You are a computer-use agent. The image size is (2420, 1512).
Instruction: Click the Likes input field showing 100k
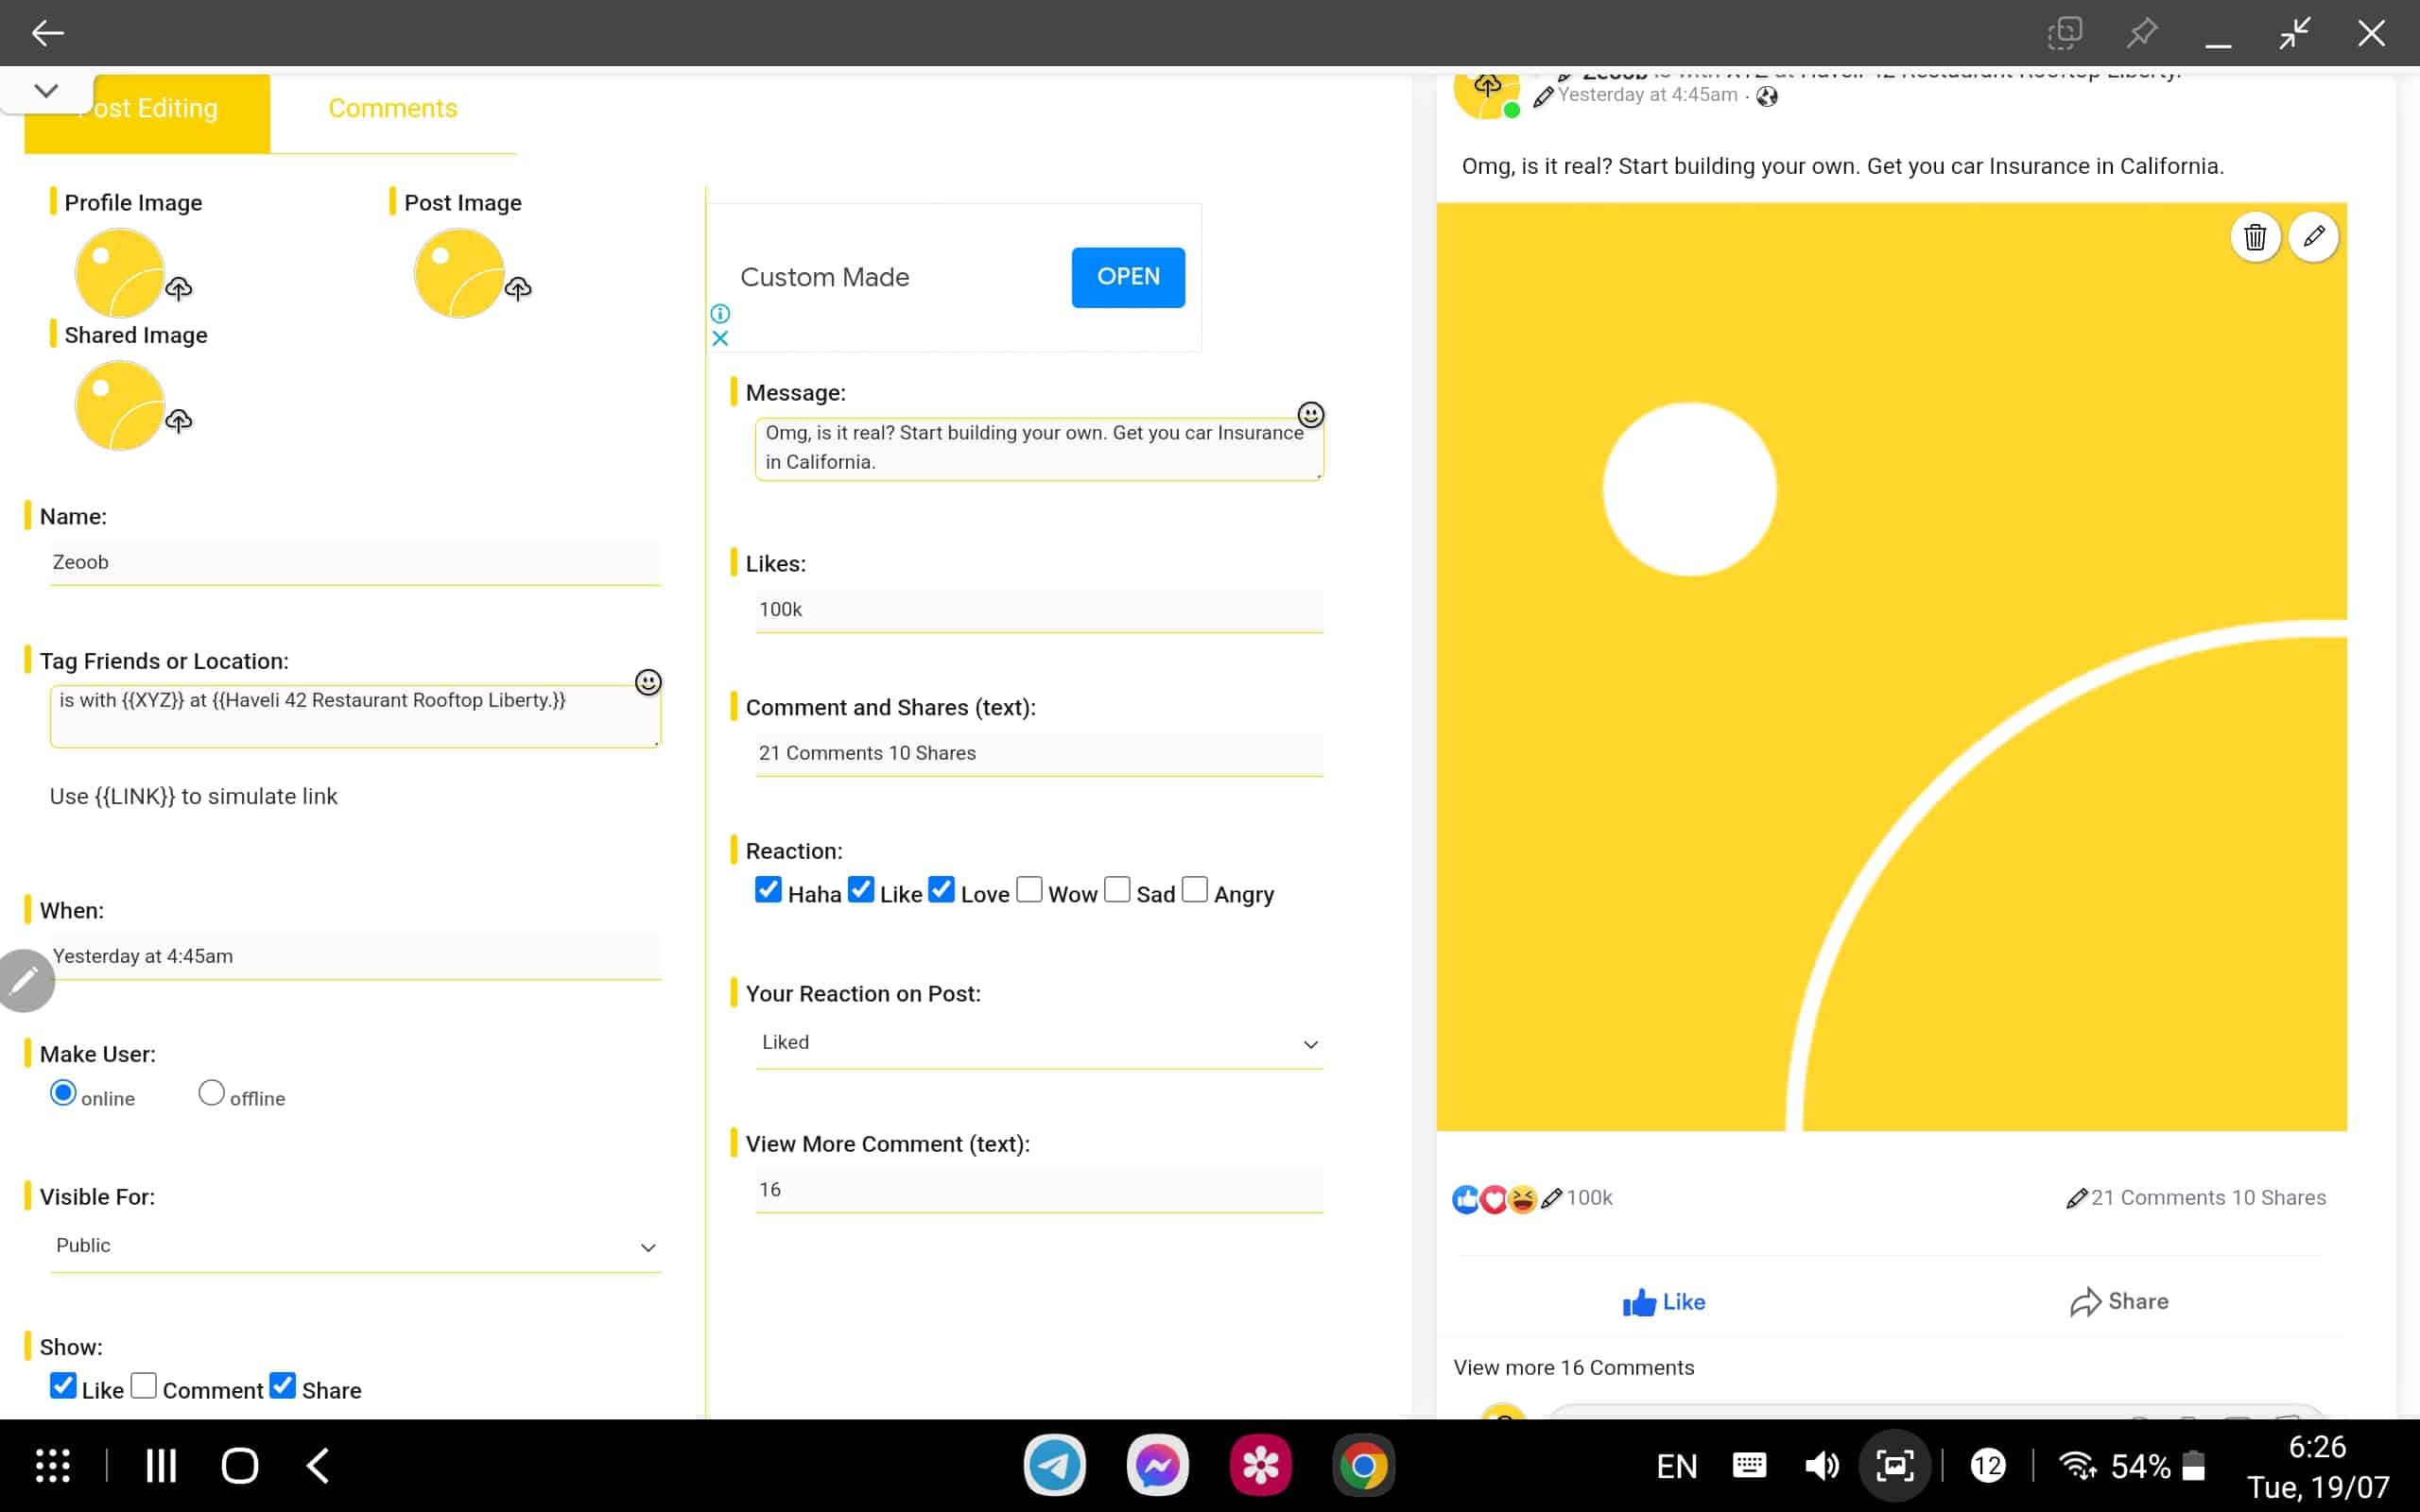point(1029,608)
